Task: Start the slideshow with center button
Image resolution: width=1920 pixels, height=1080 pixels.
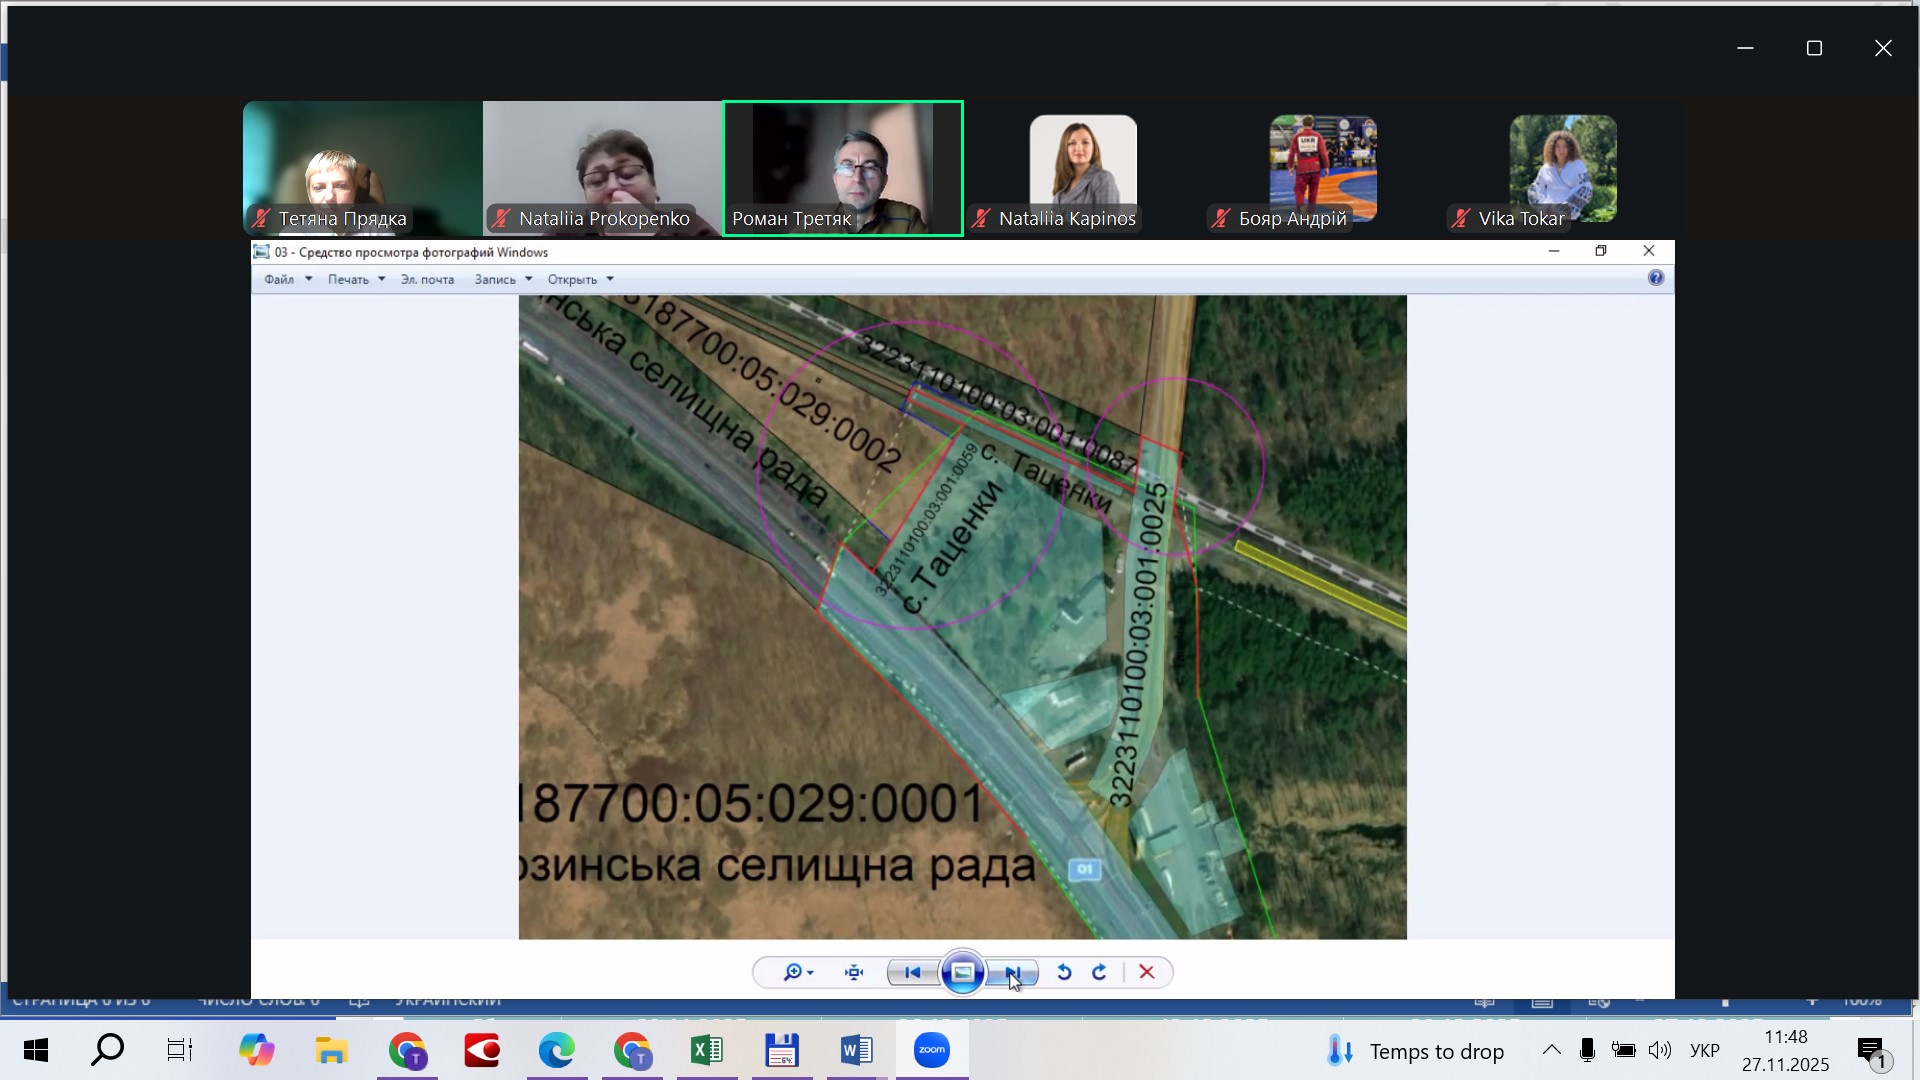Action: pos(962,972)
